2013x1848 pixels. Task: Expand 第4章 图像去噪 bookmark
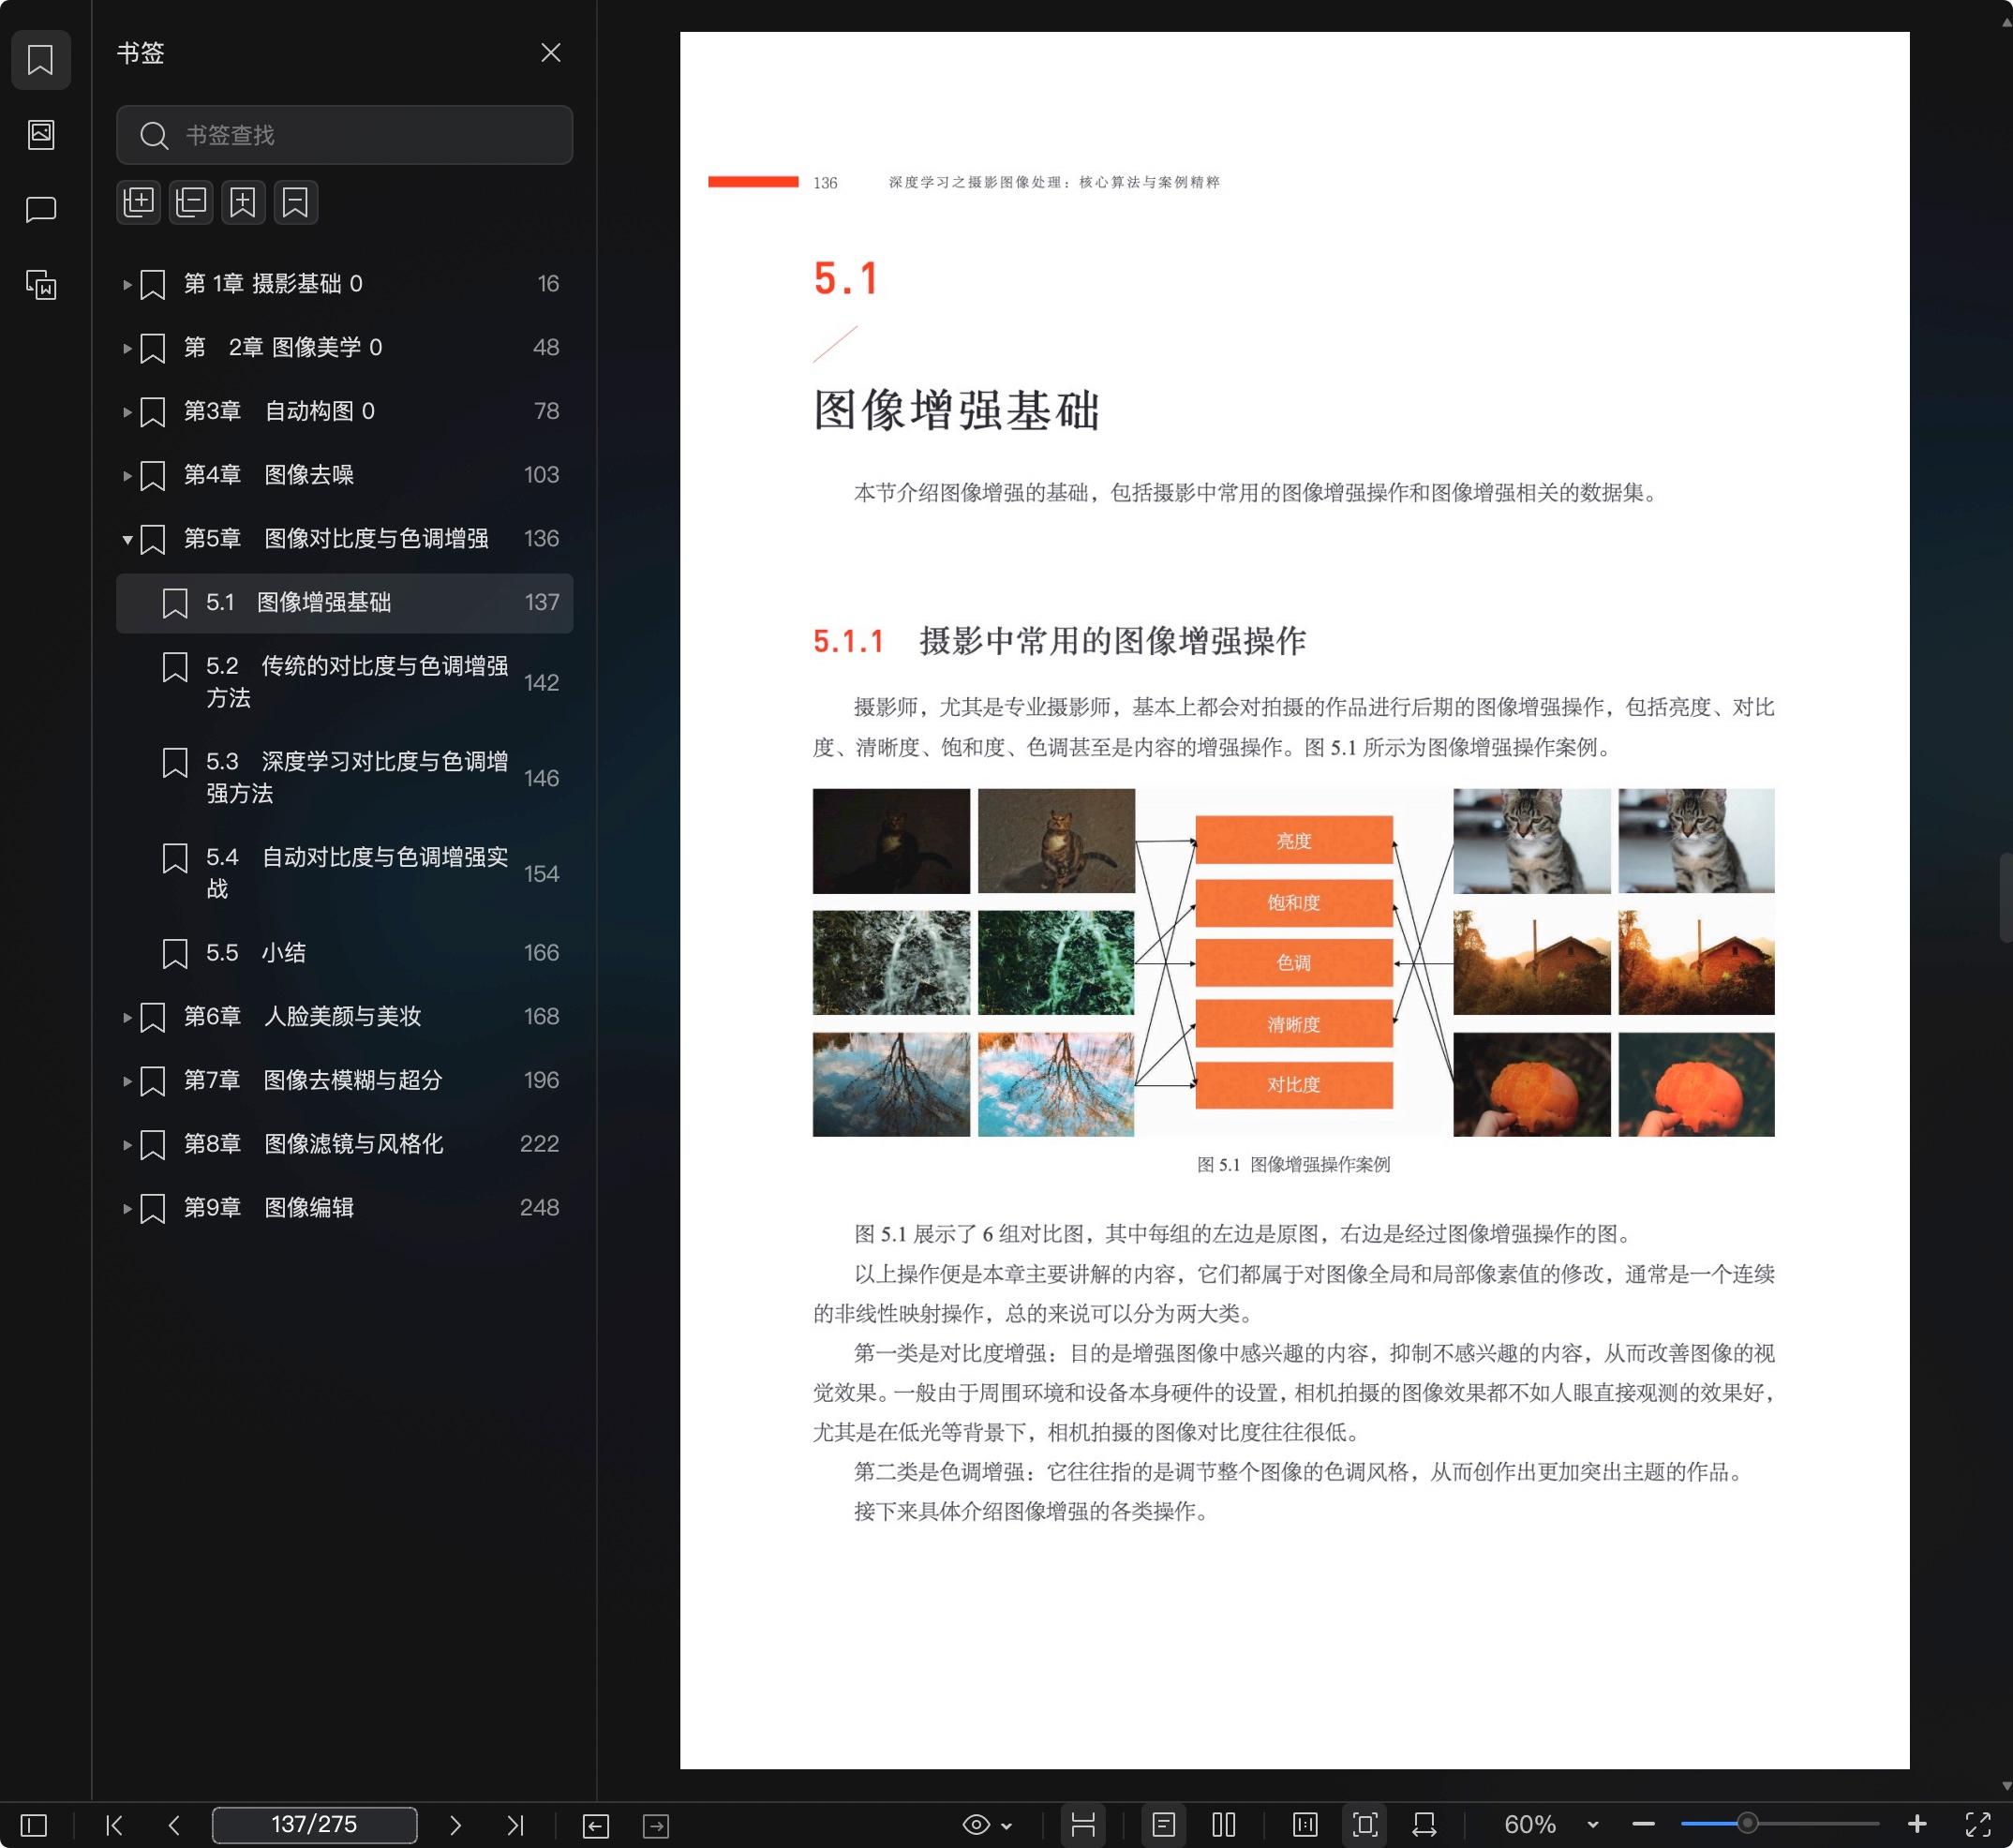pyautogui.click(x=127, y=476)
